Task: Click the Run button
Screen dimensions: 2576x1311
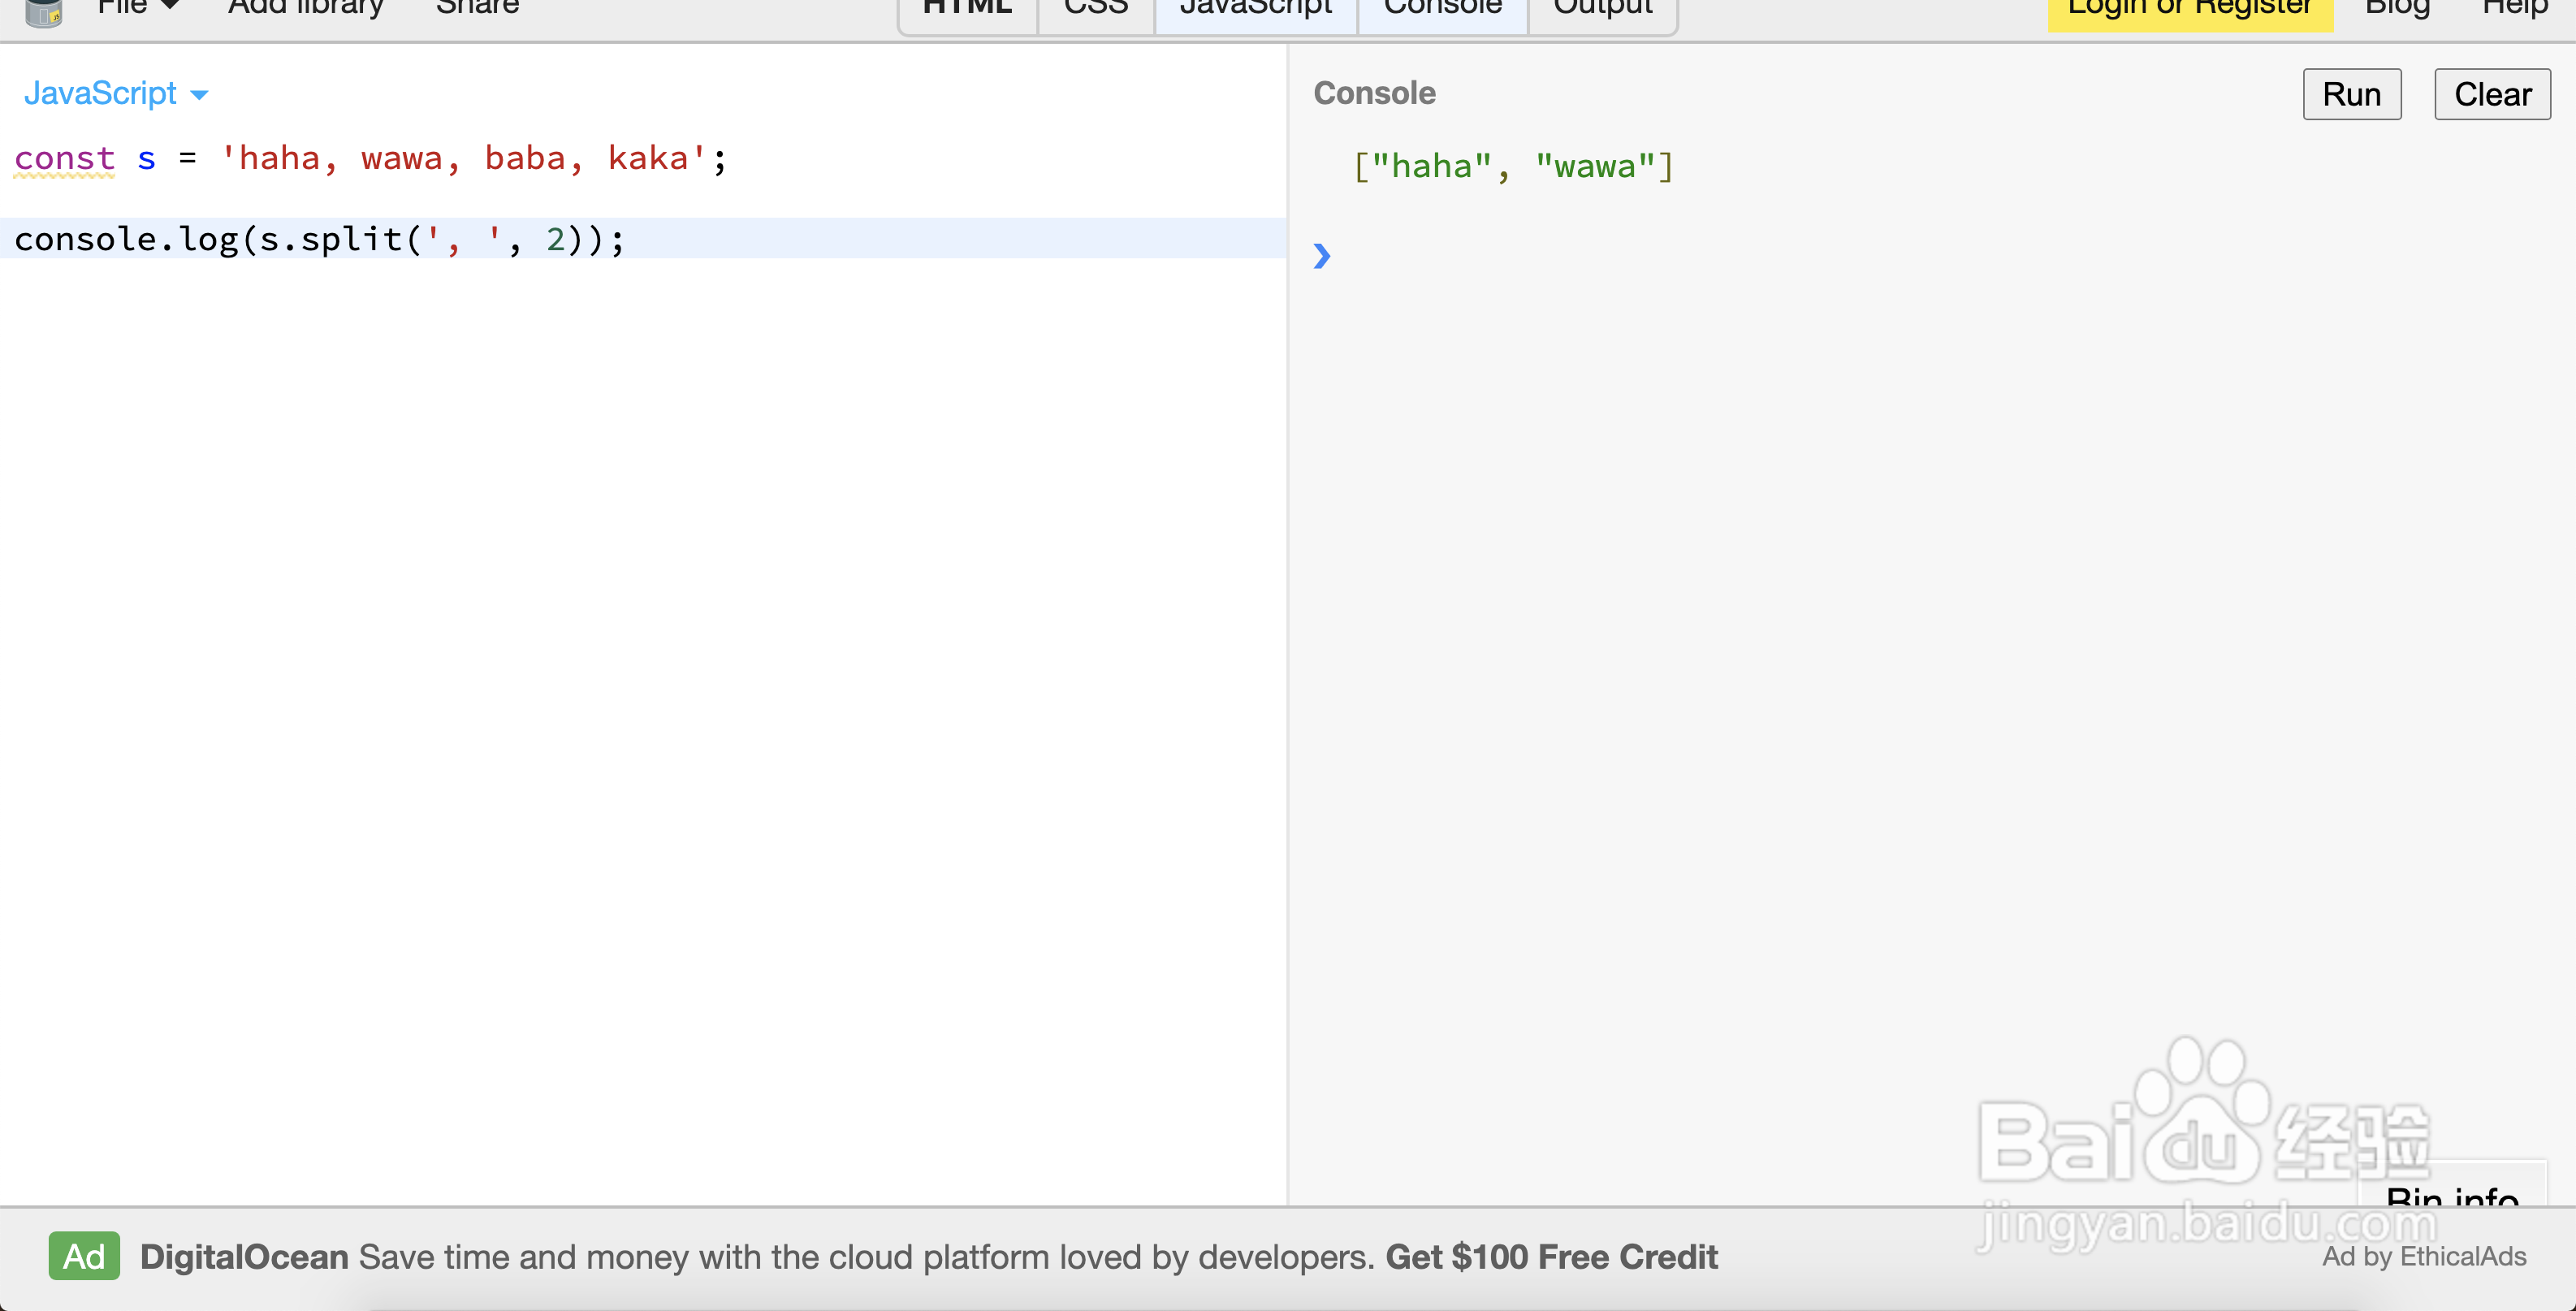Action: [x=2351, y=94]
